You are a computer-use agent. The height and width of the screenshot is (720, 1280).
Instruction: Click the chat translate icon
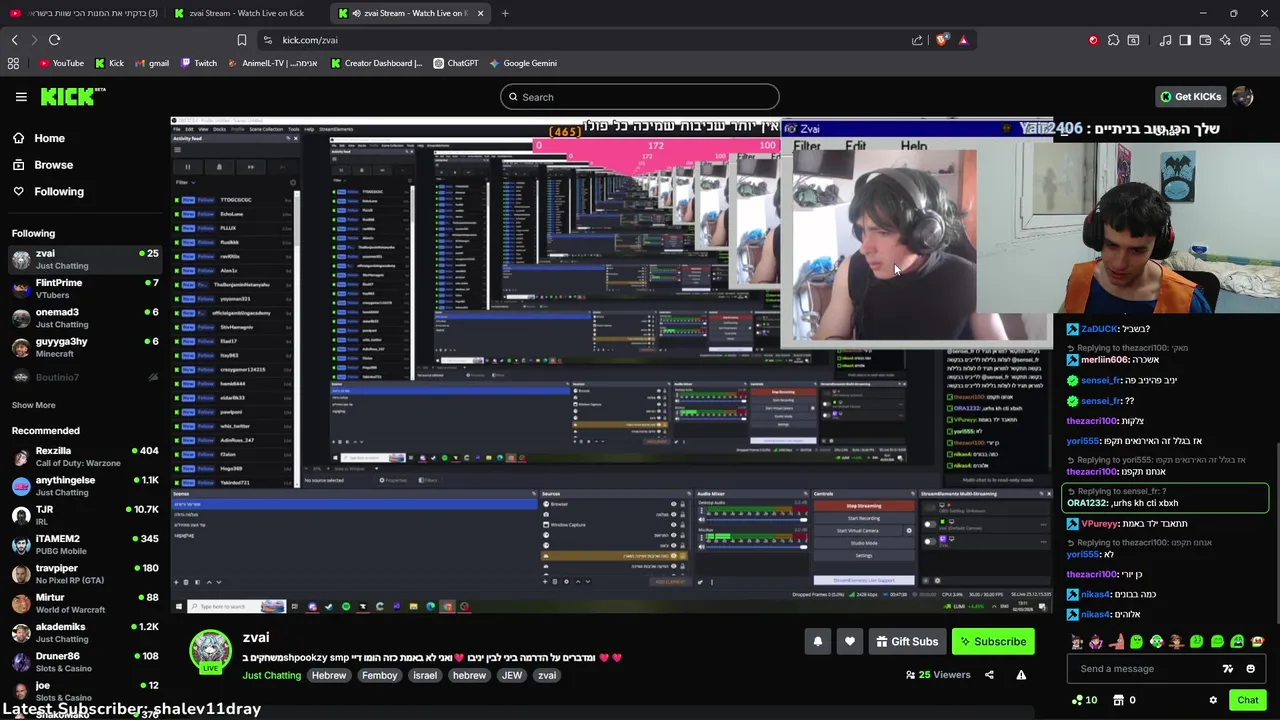pos(1228,669)
